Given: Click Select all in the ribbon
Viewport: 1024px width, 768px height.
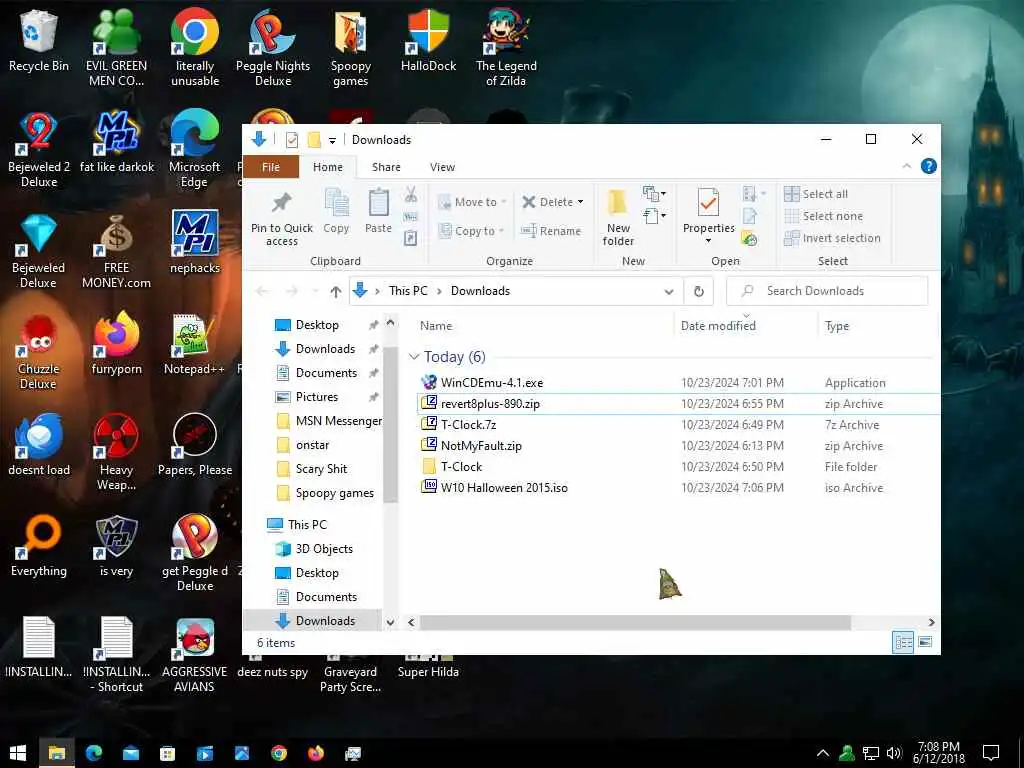Looking at the screenshot, I should 816,194.
